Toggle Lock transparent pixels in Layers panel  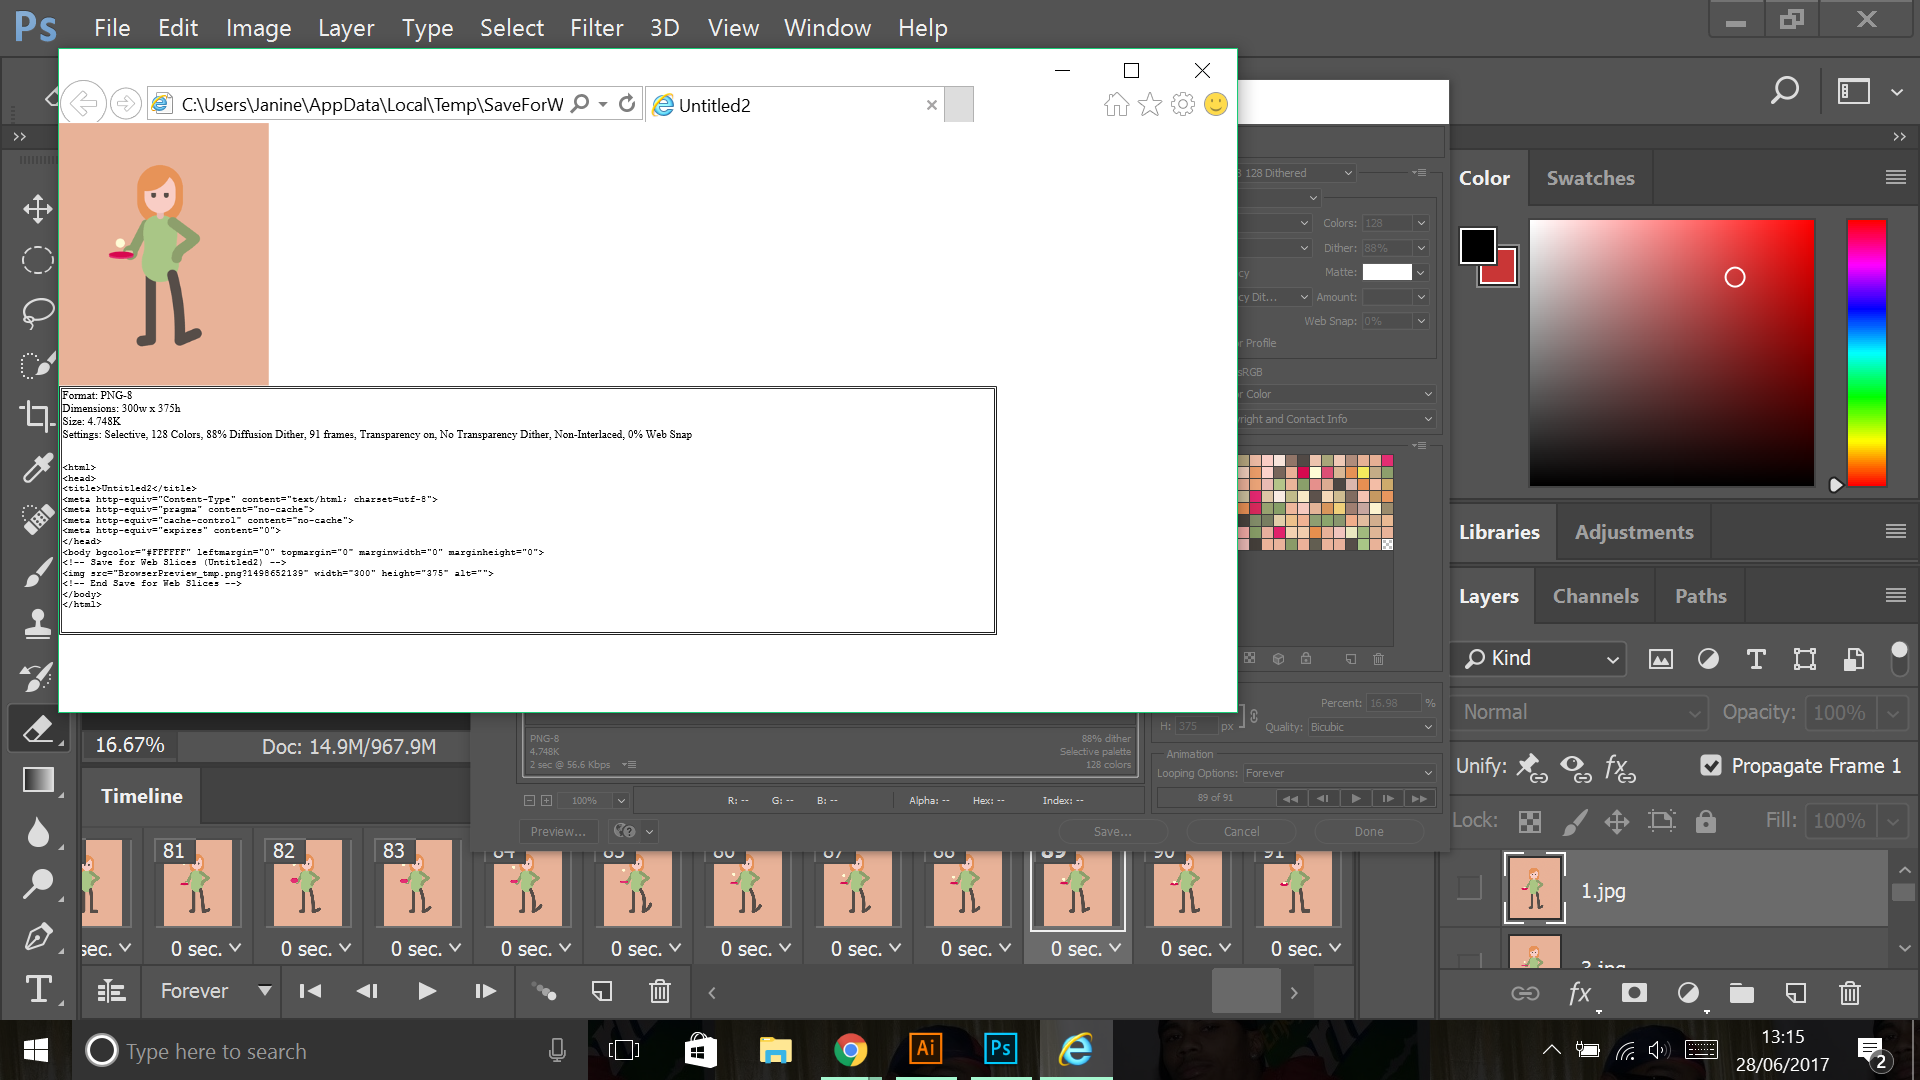1530,821
